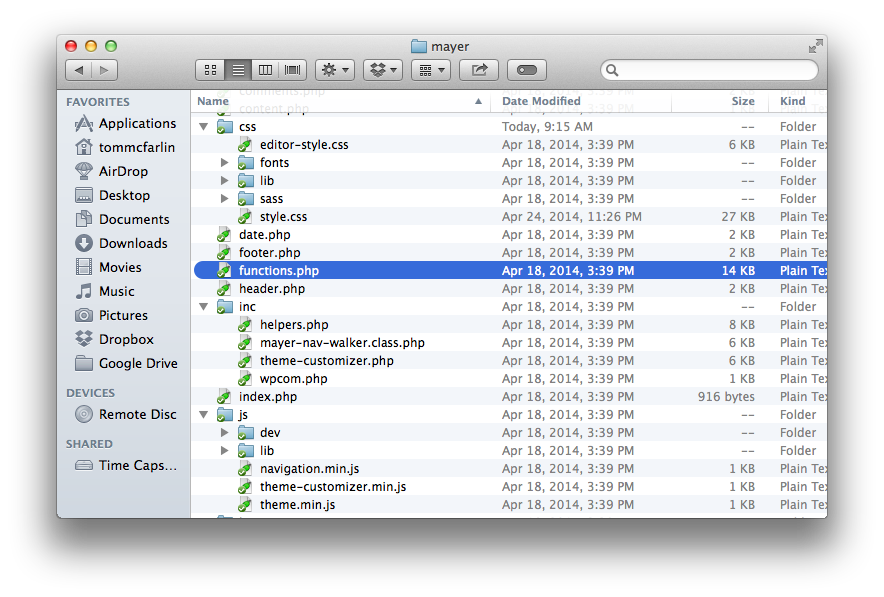Go back to the previous folder
This screenshot has height=597, width=884.
pos(78,70)
